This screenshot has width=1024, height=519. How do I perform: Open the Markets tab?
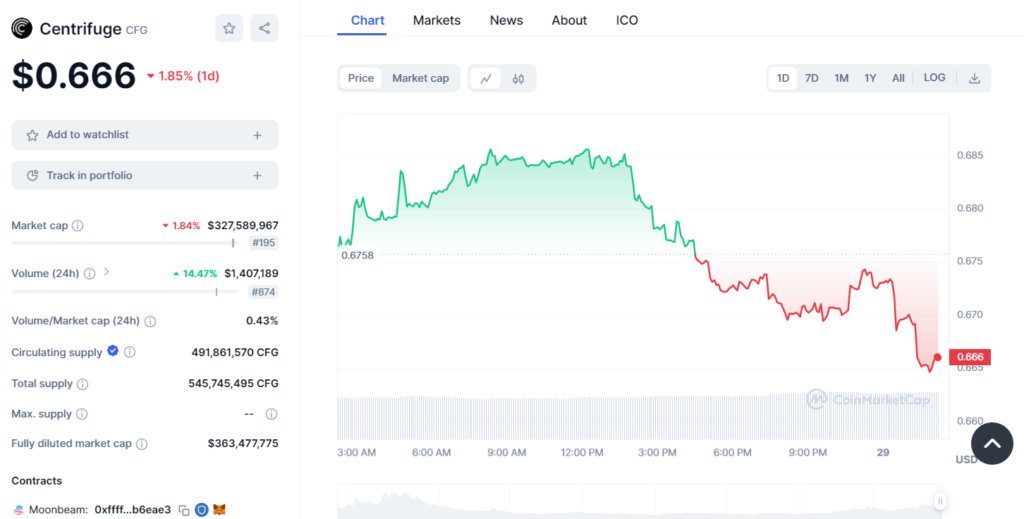437,20
